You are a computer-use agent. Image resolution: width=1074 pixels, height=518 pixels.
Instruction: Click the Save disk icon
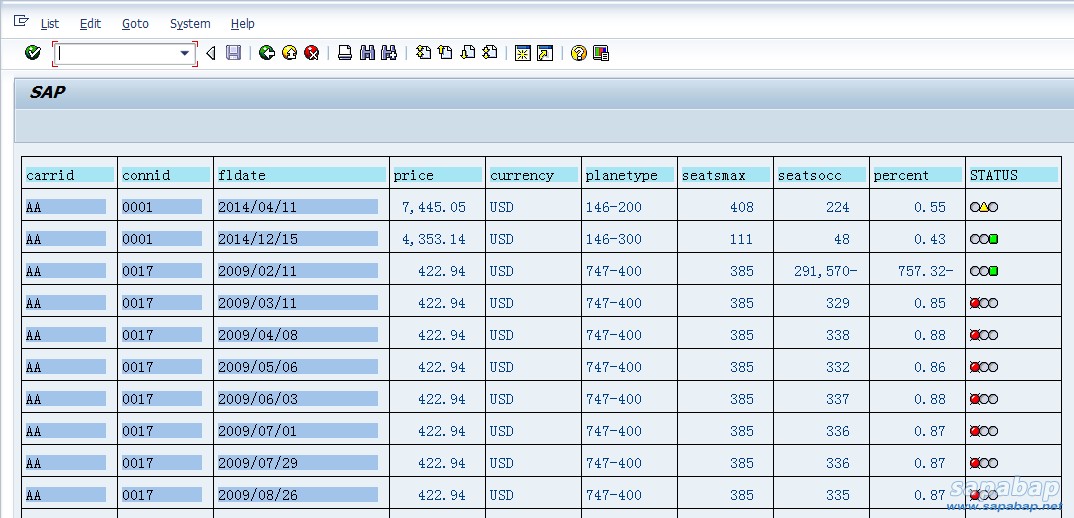(233, 53)
